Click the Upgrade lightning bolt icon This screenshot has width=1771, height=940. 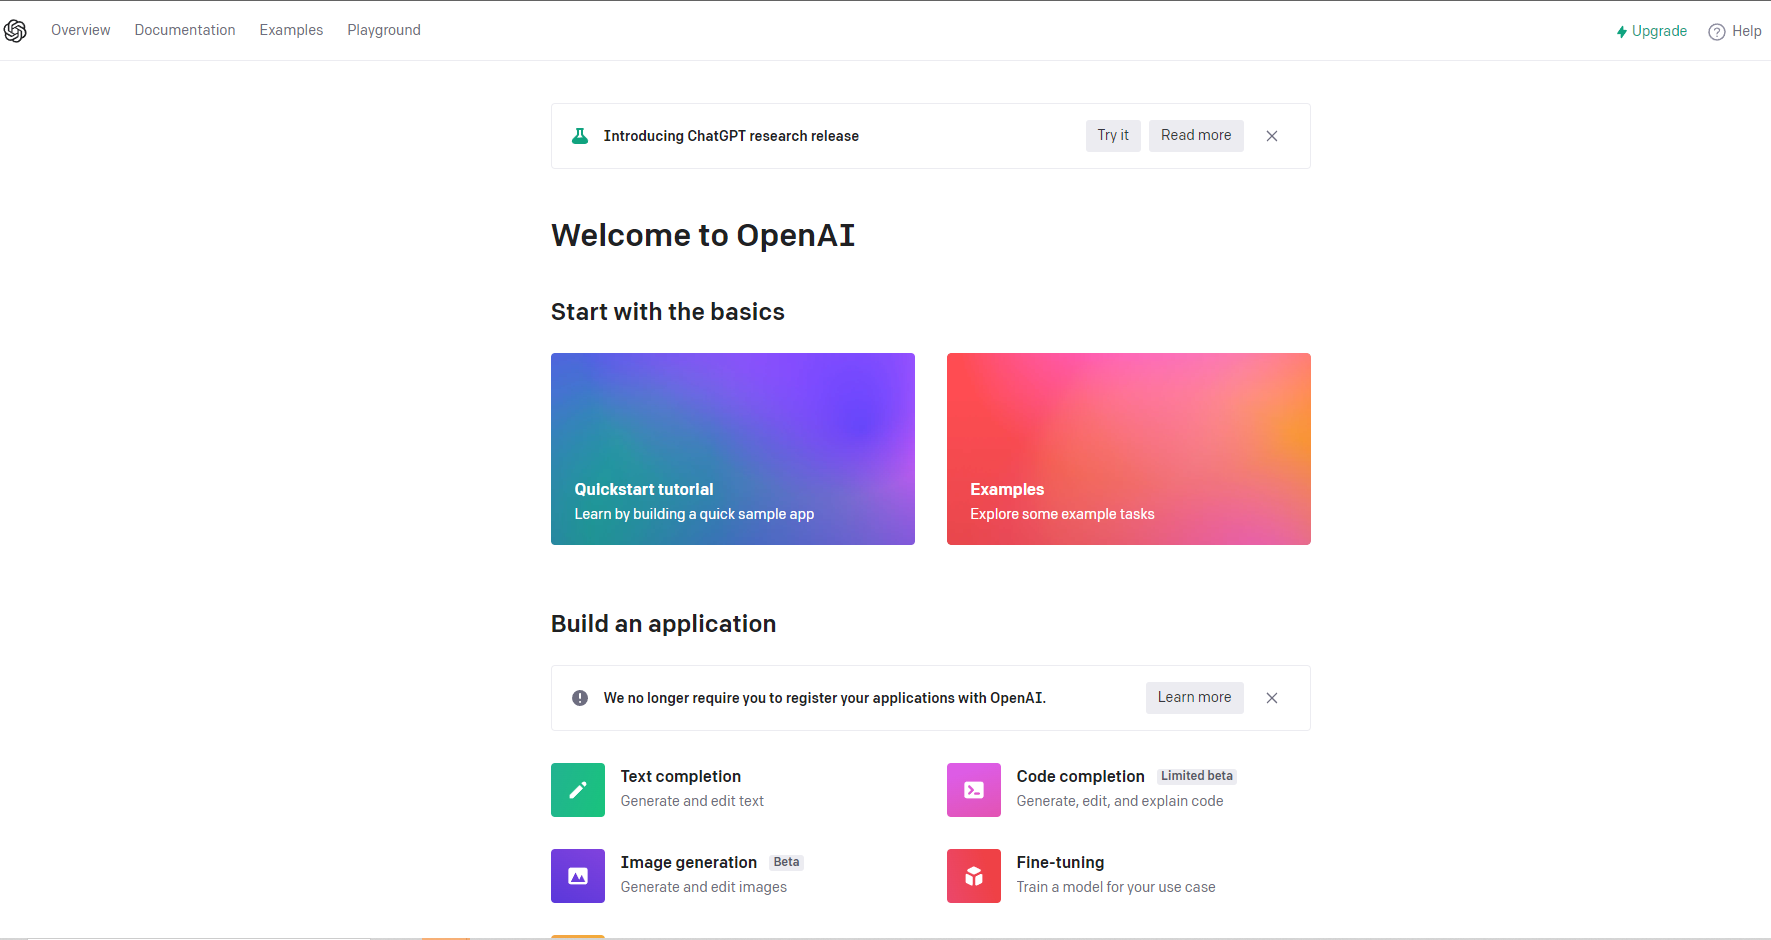pos(1622,32)
